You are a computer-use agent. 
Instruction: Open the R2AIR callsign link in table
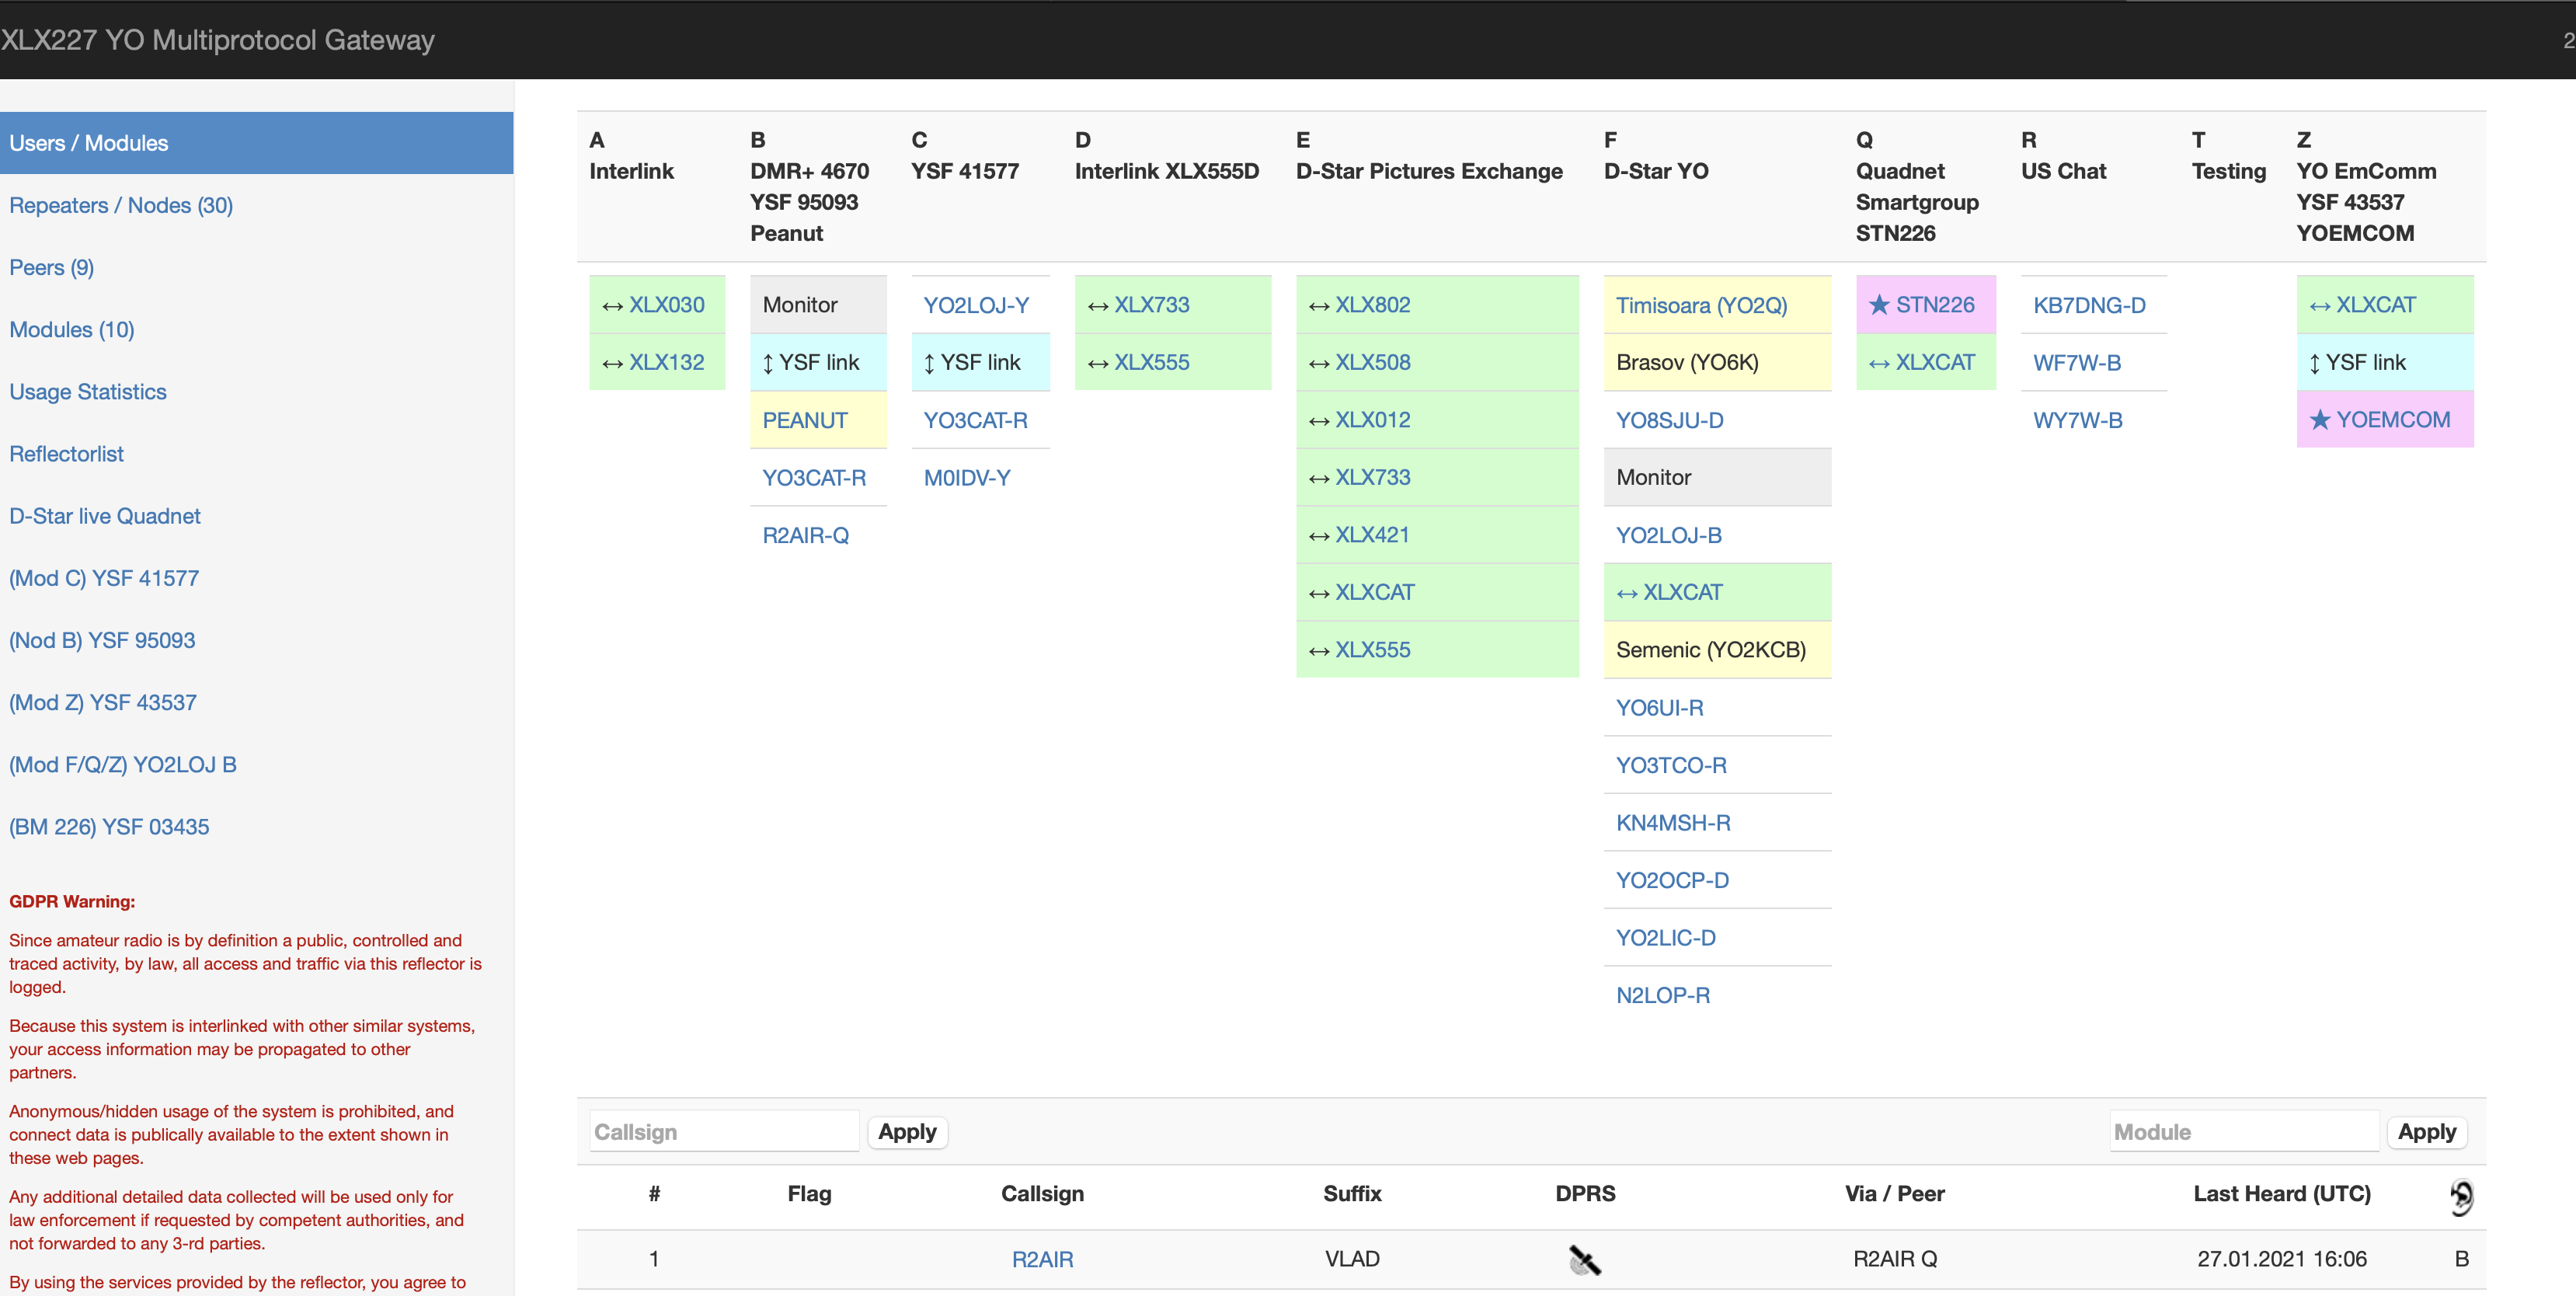pyautogui.click(x=1042, y=1259)
